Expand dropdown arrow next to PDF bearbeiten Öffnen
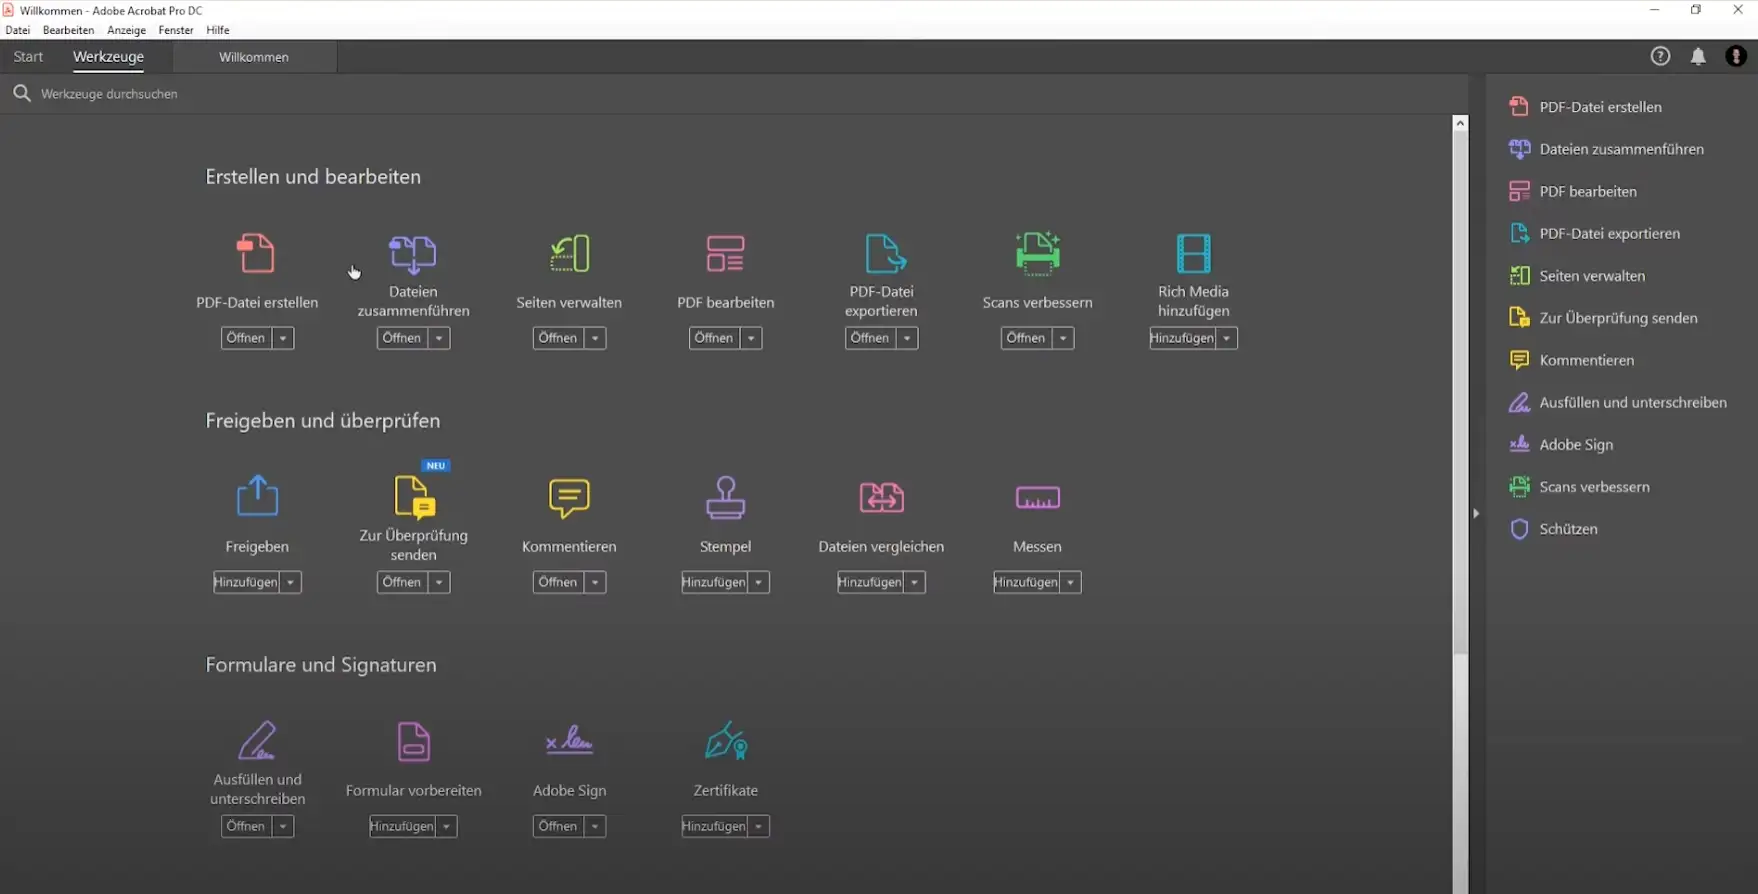This screenshot has width=1758, height=894. point(751,339)
